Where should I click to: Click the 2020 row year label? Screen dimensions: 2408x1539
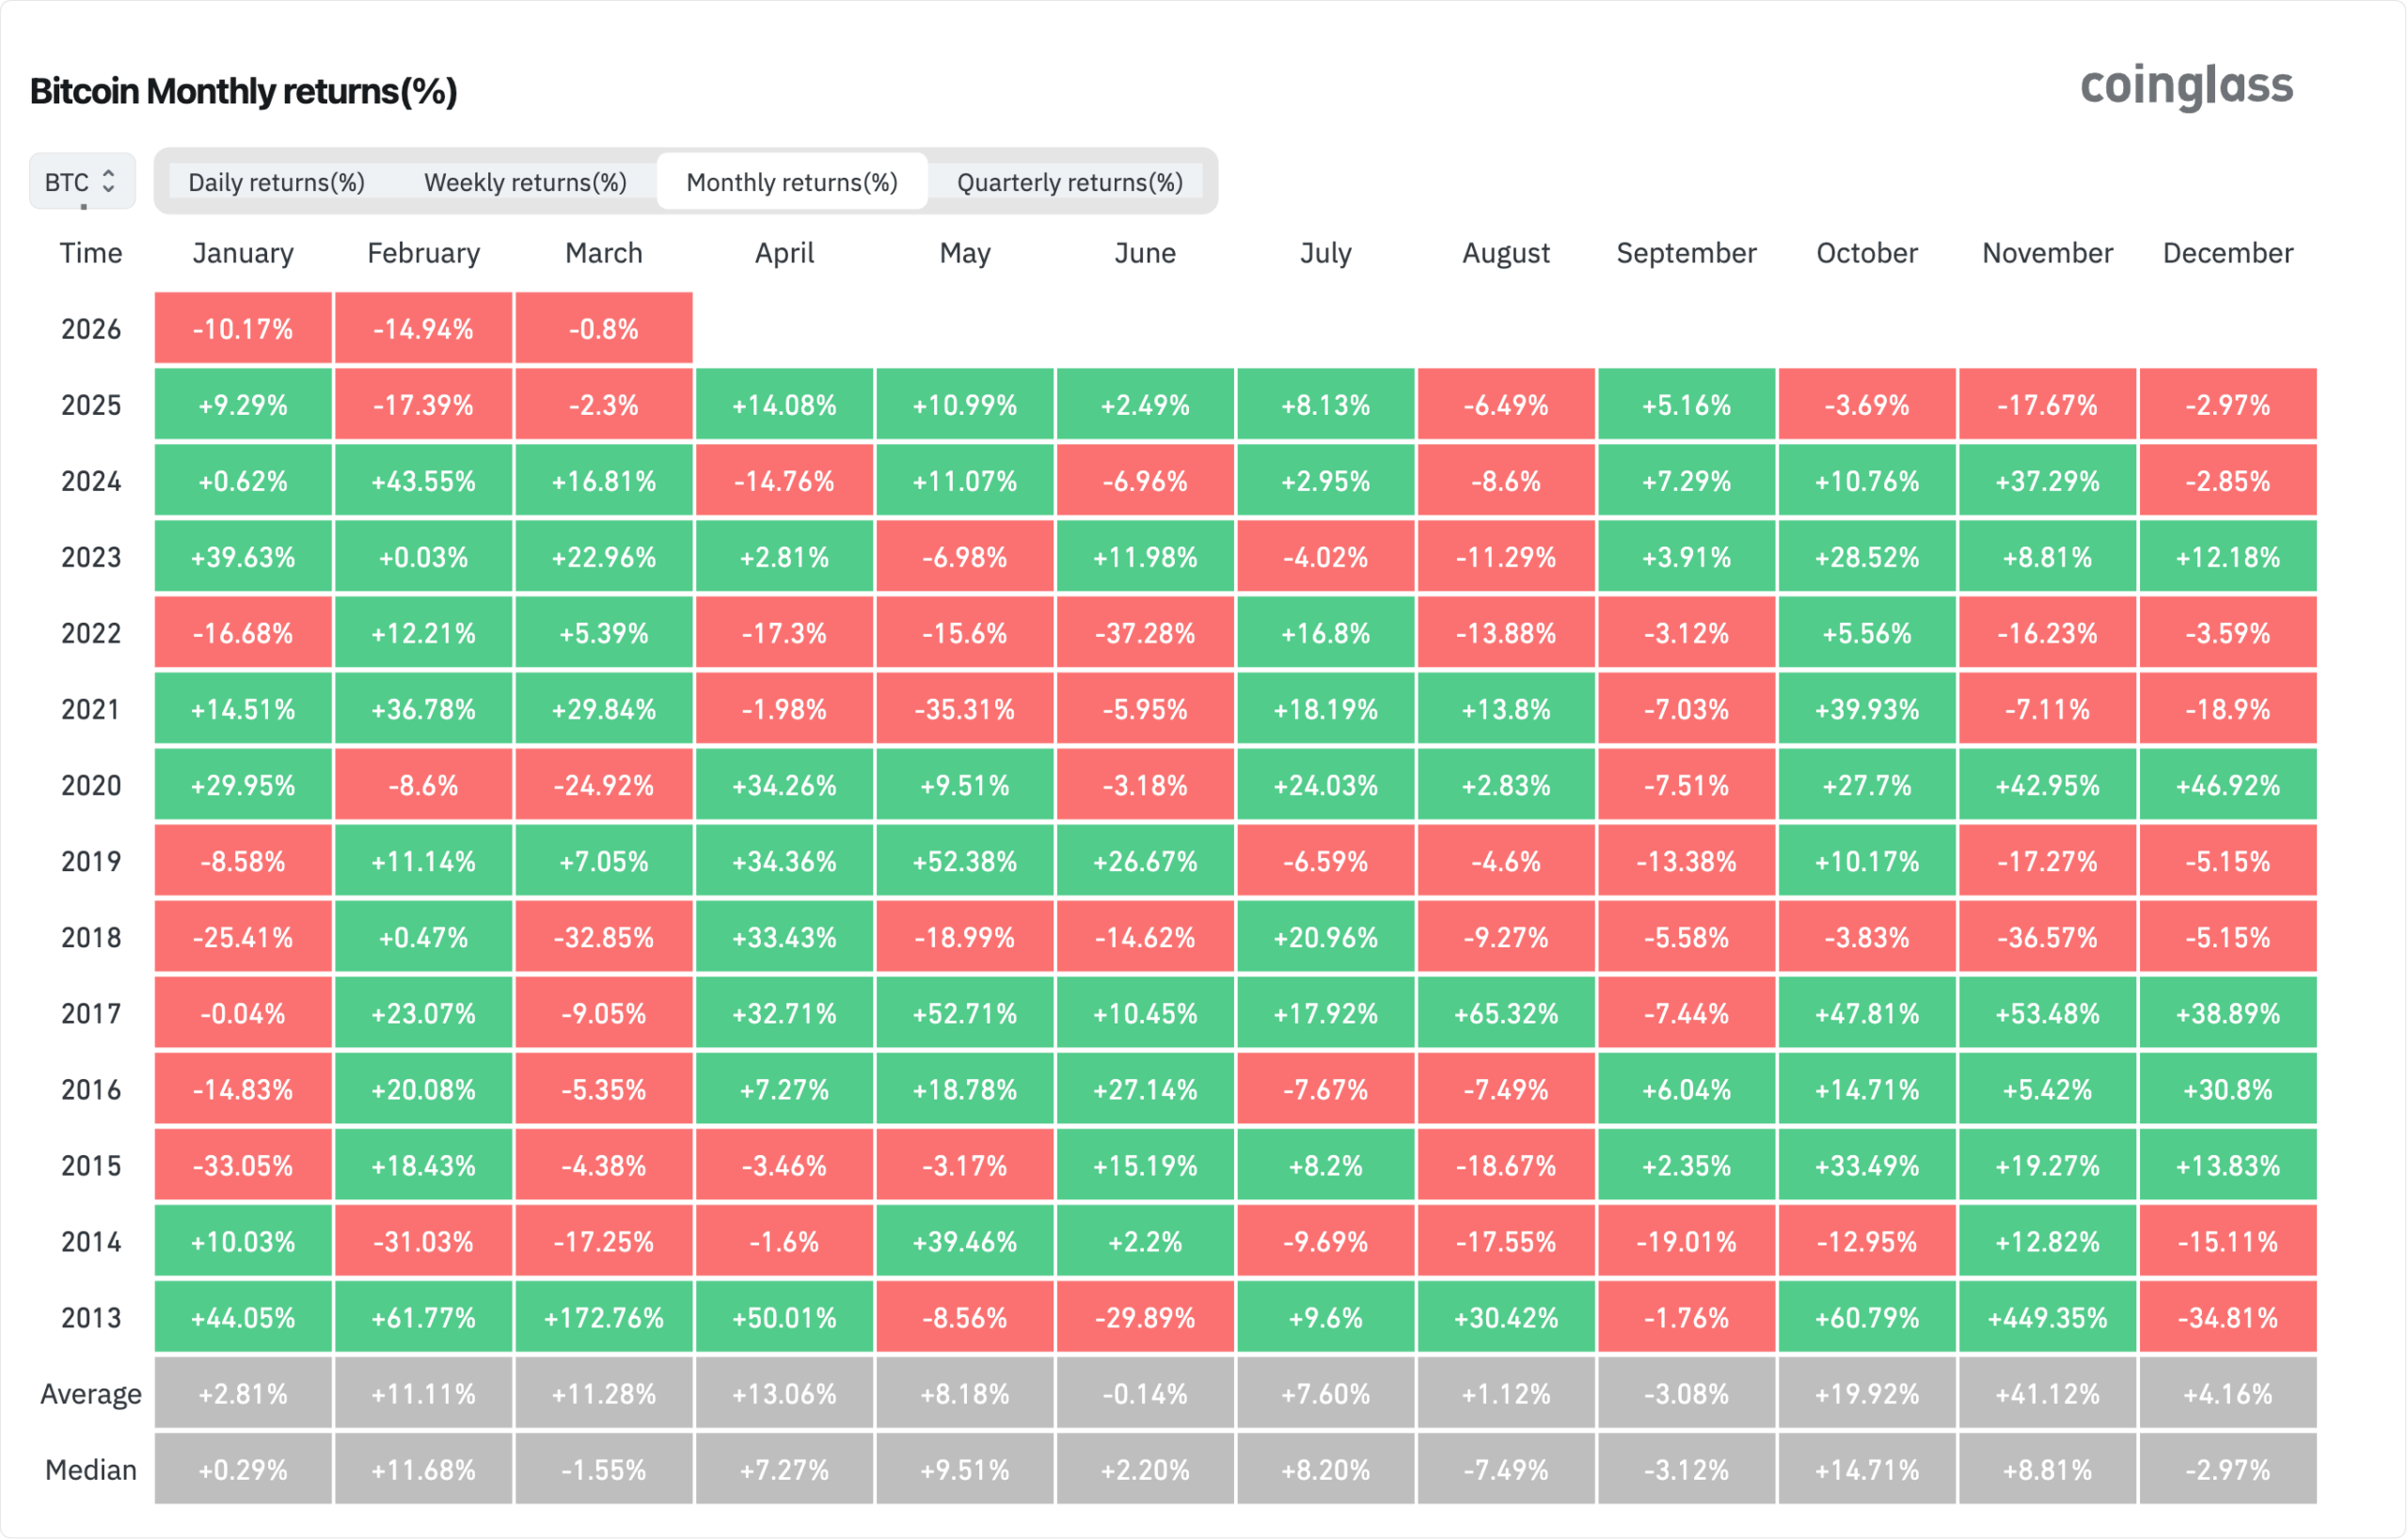(x=91, y=785)
